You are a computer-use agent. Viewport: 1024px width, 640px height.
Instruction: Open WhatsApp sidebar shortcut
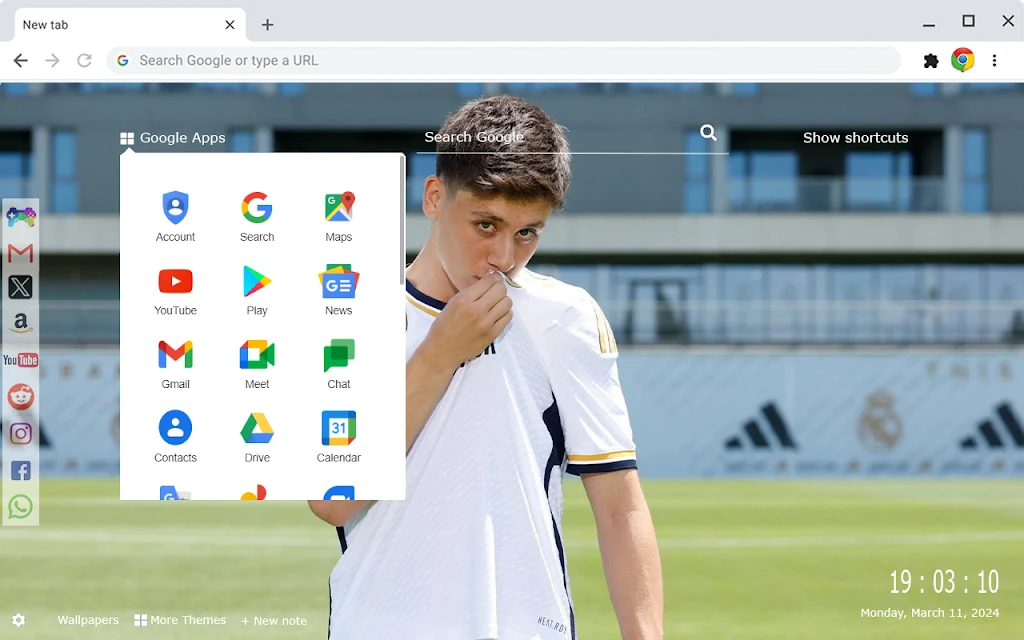pyautogui.click(x=20, y=507)
